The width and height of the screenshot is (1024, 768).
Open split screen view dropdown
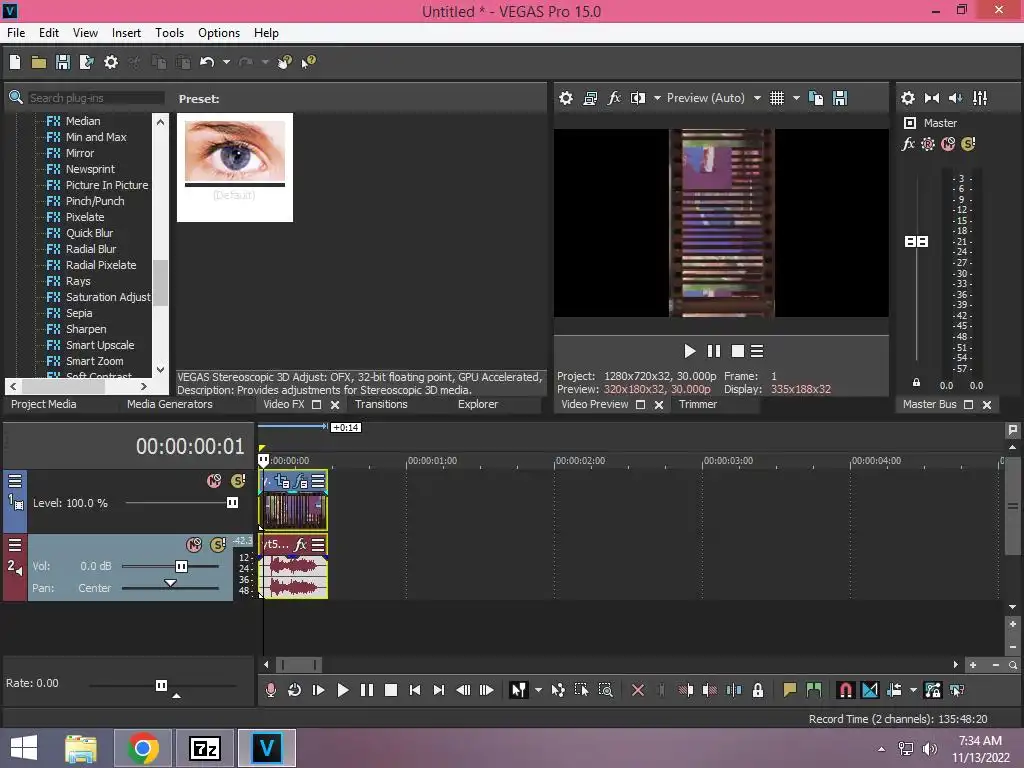pos(657,98)
